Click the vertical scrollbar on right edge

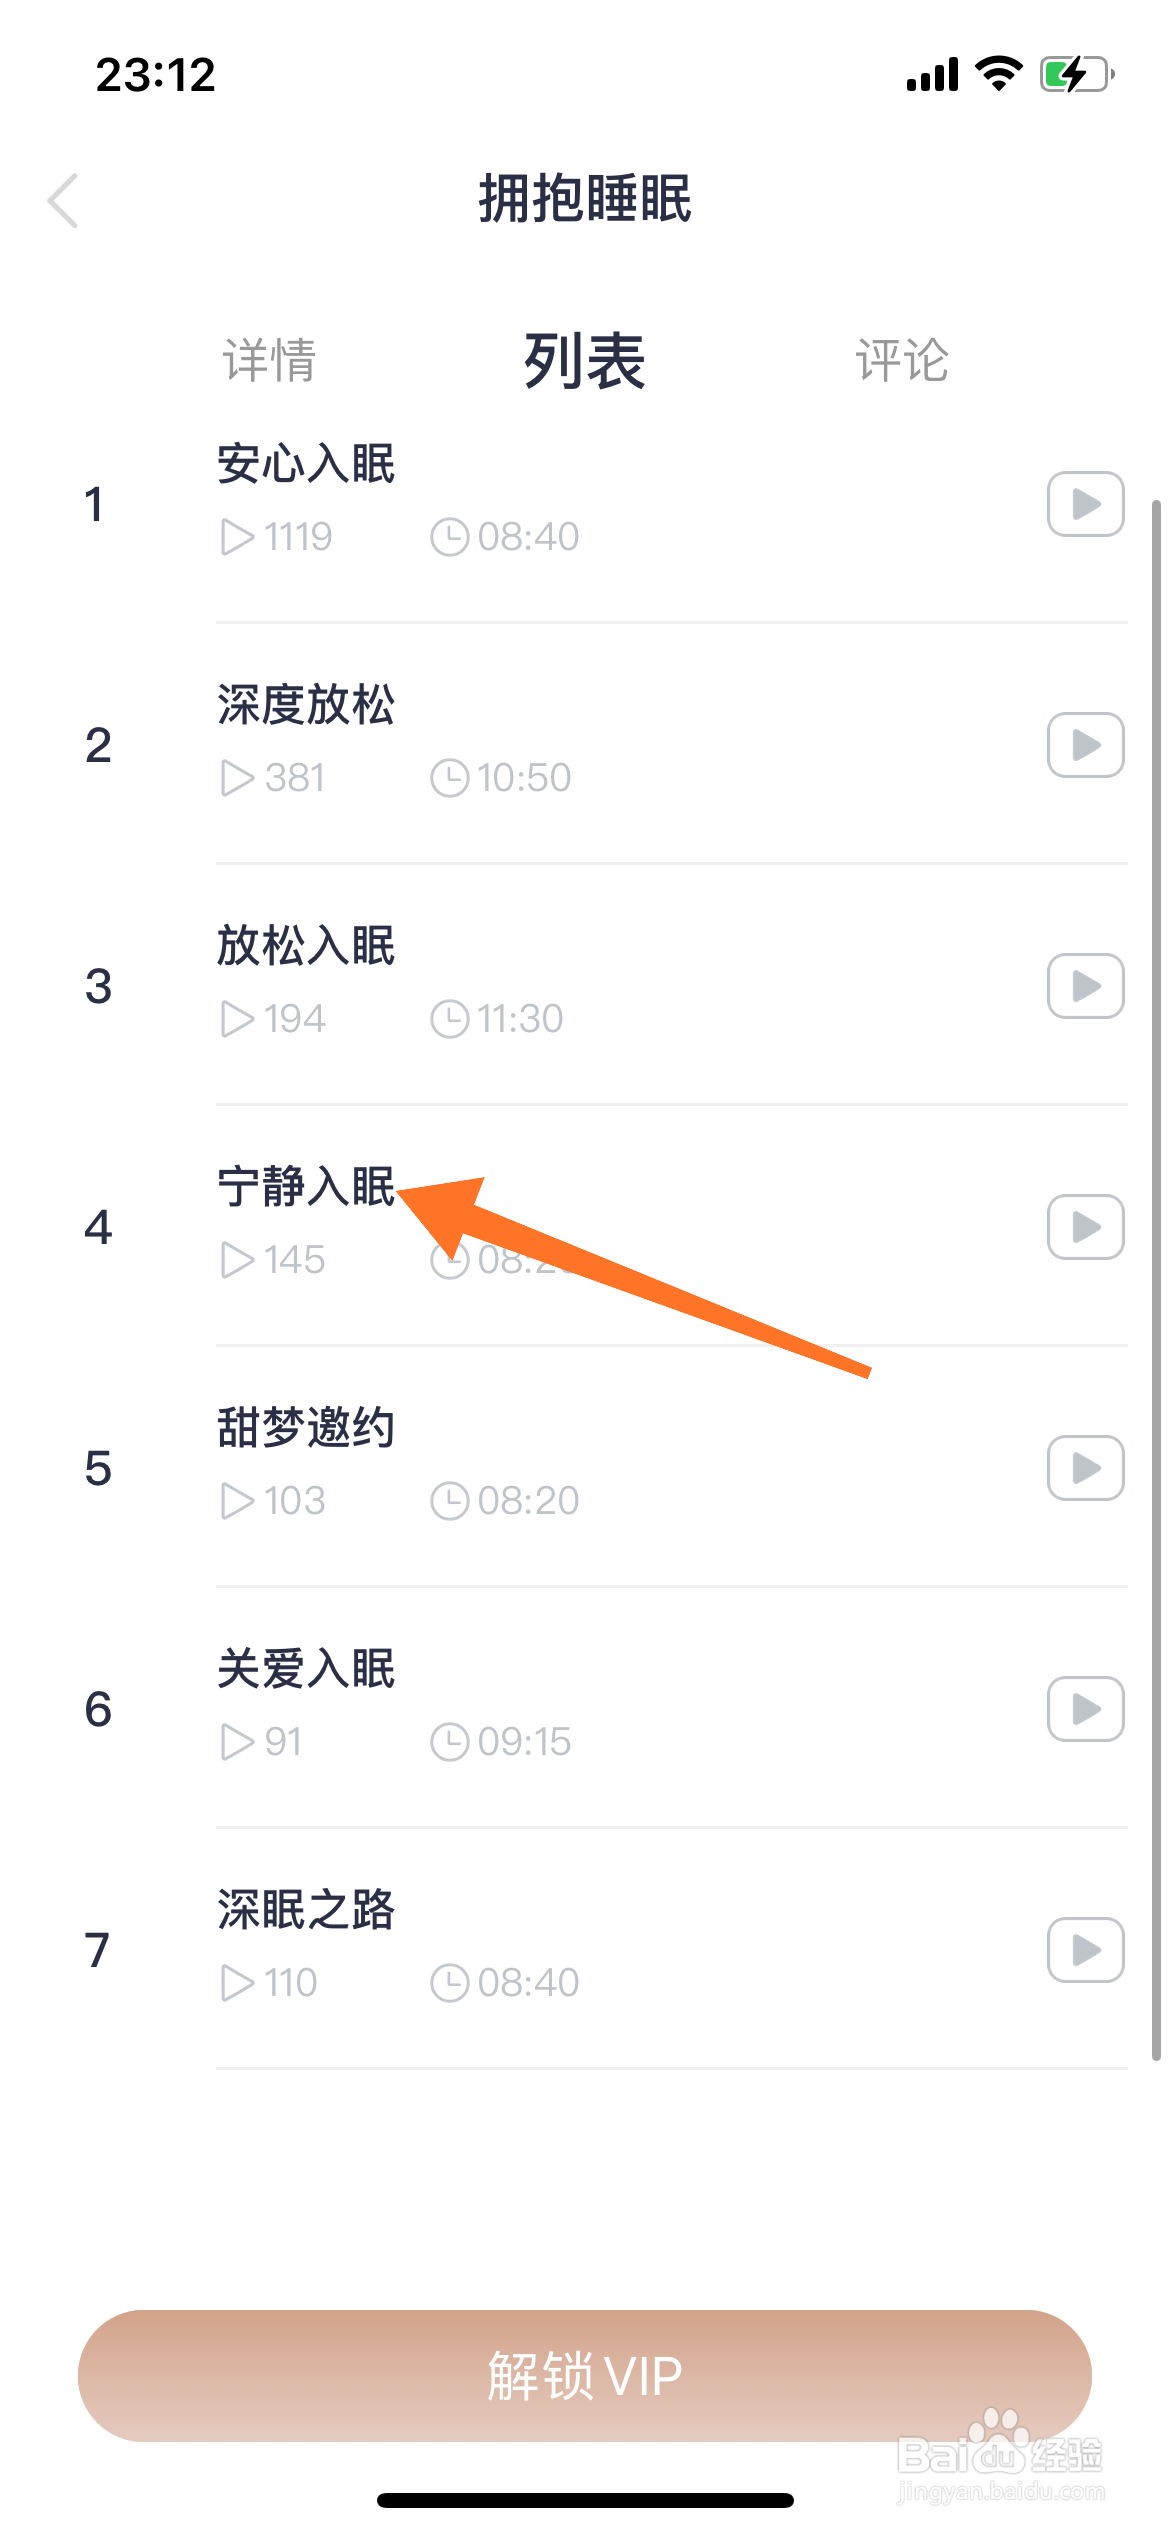(x=1155, y=1280)
